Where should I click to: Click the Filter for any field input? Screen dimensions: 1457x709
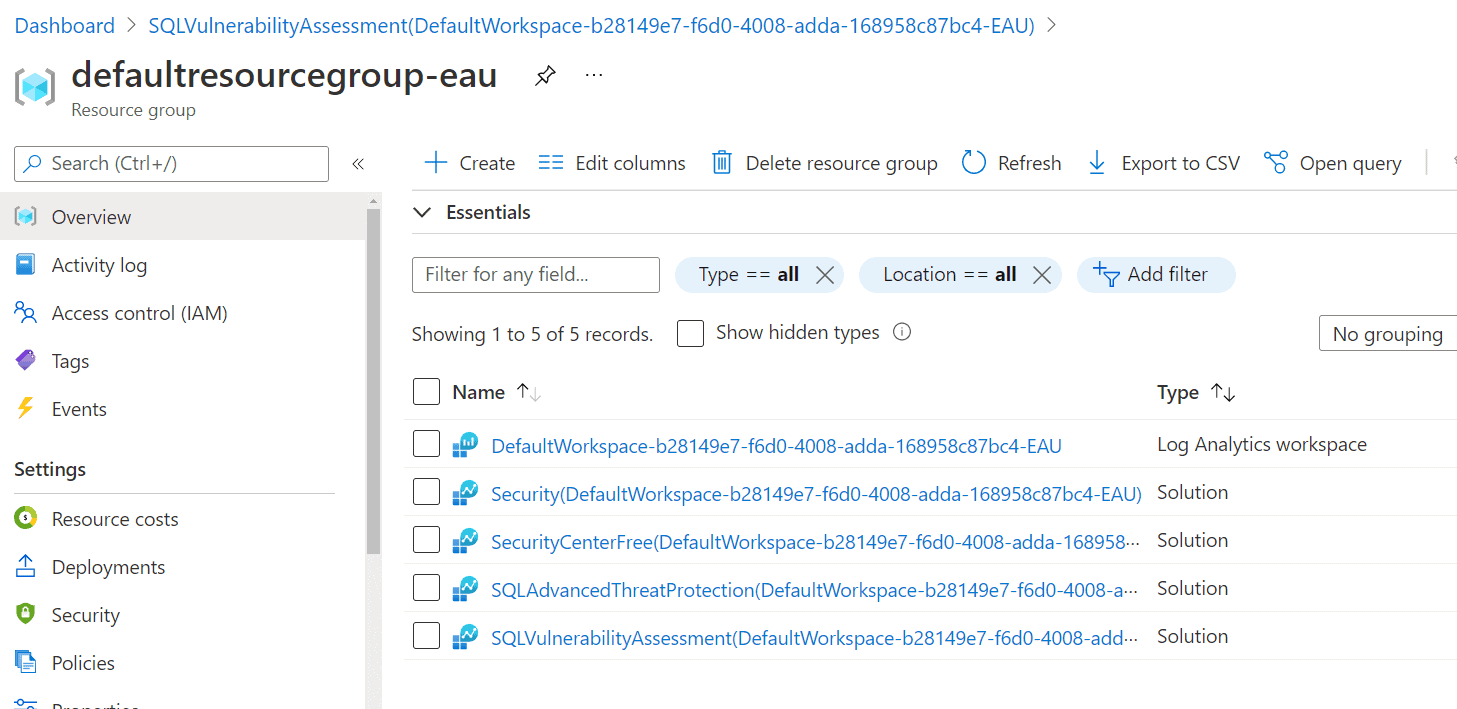tap(536, 275)
